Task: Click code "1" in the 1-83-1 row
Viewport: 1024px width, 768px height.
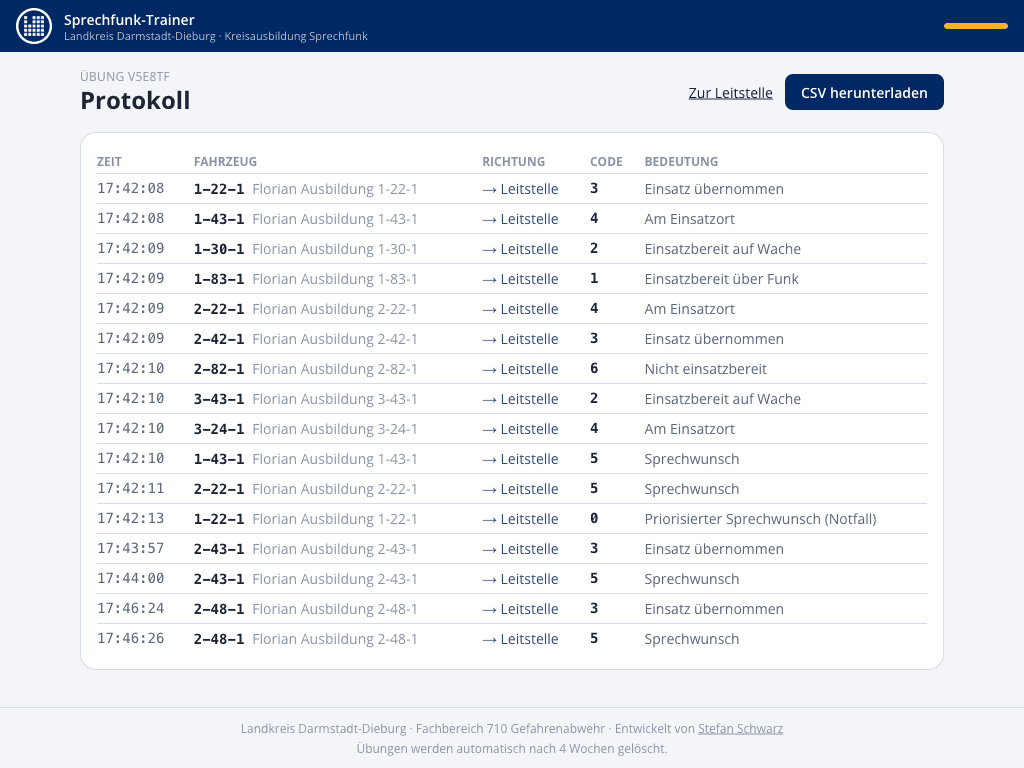Action: [x=594, y=278]
